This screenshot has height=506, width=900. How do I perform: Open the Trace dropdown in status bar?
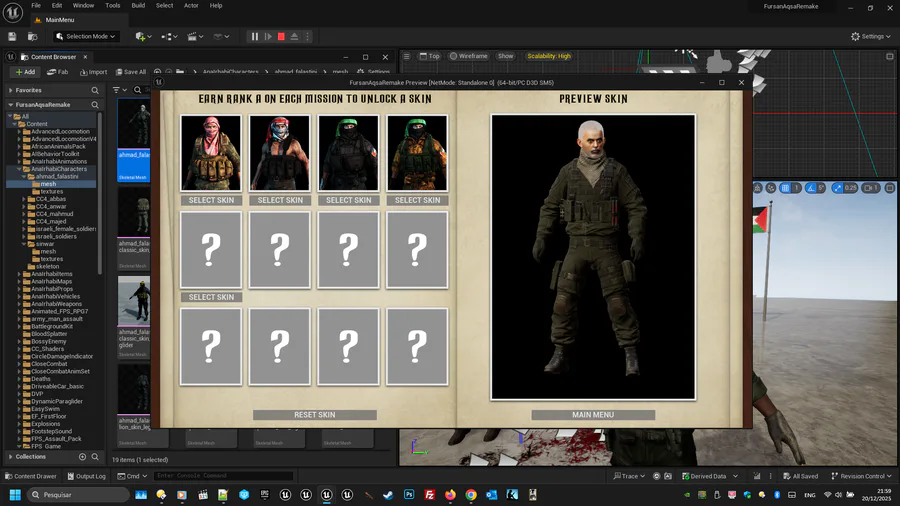(629, 476)
